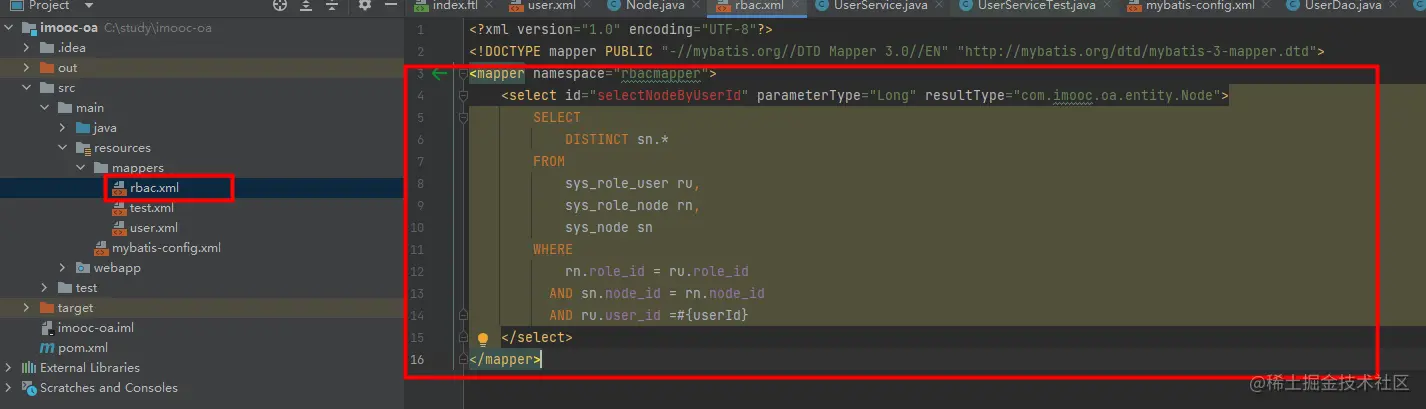The width and height of the screenshot is (1426, 409).
Task: Close the mybatis-config.xml editor tab
Action: tap(1265, 5)
